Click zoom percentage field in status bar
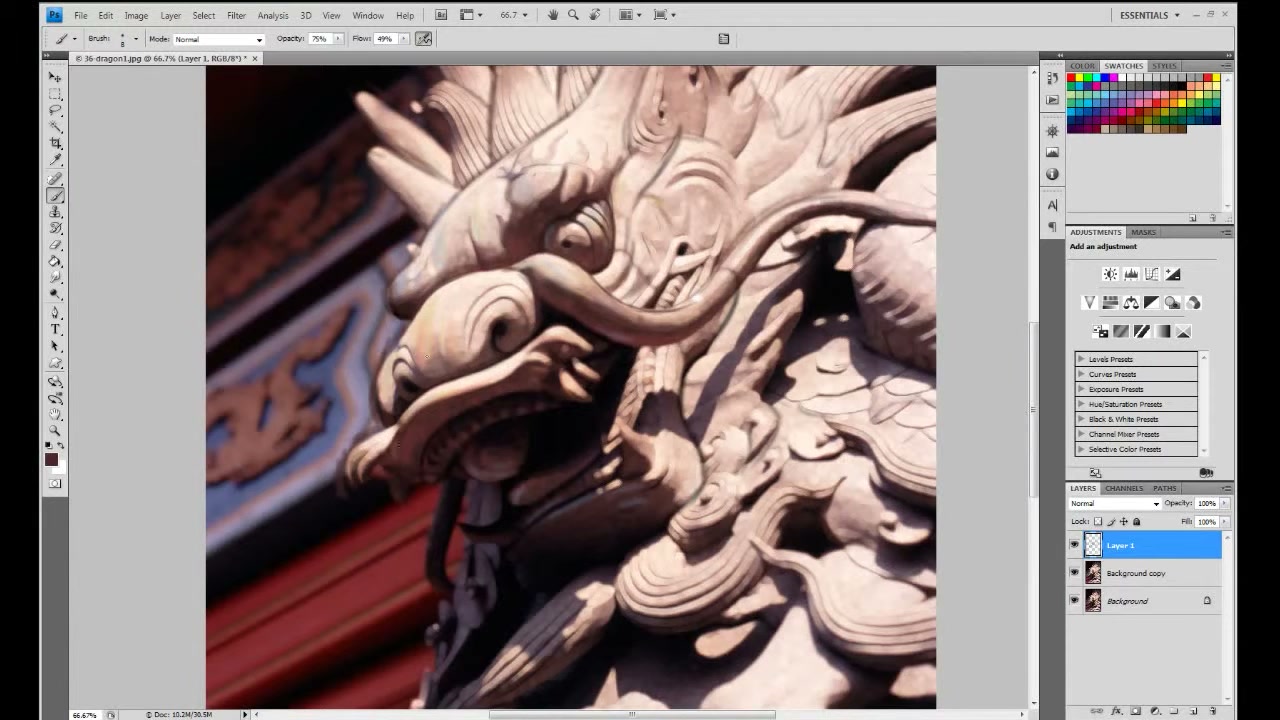Image resolution: width=1280 pixels, height=720 pixels. point(84,715)
